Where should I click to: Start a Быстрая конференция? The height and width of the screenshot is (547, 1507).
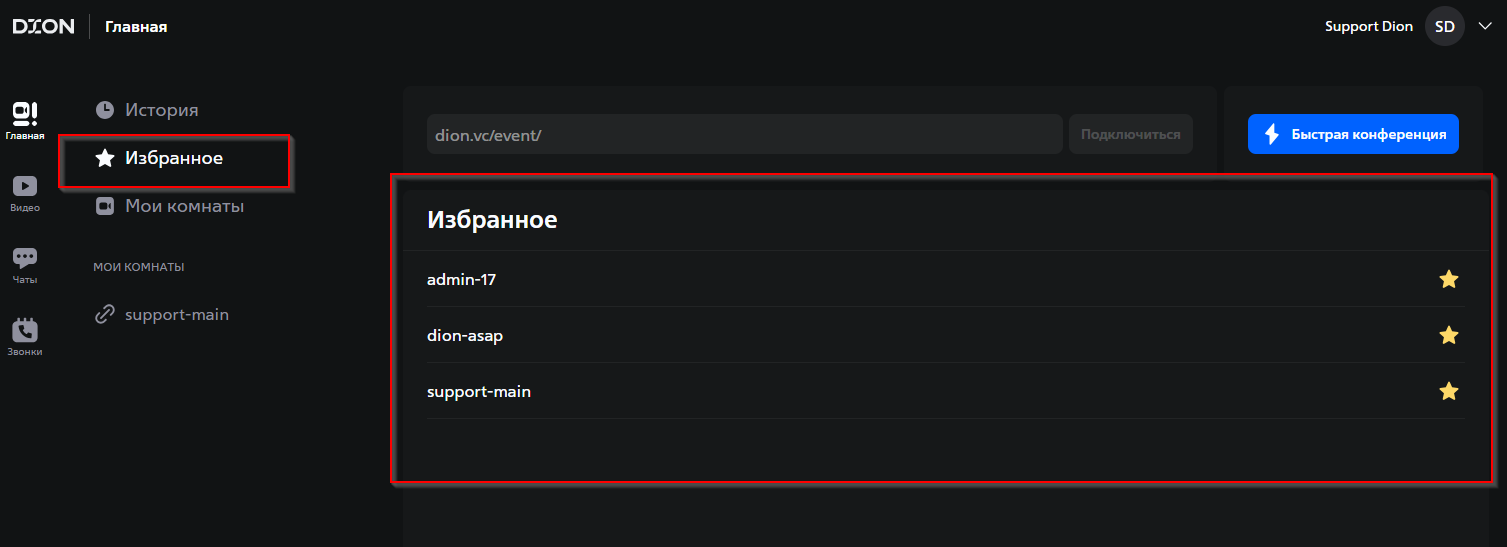pyautogui.click(x=1353, y=134)
